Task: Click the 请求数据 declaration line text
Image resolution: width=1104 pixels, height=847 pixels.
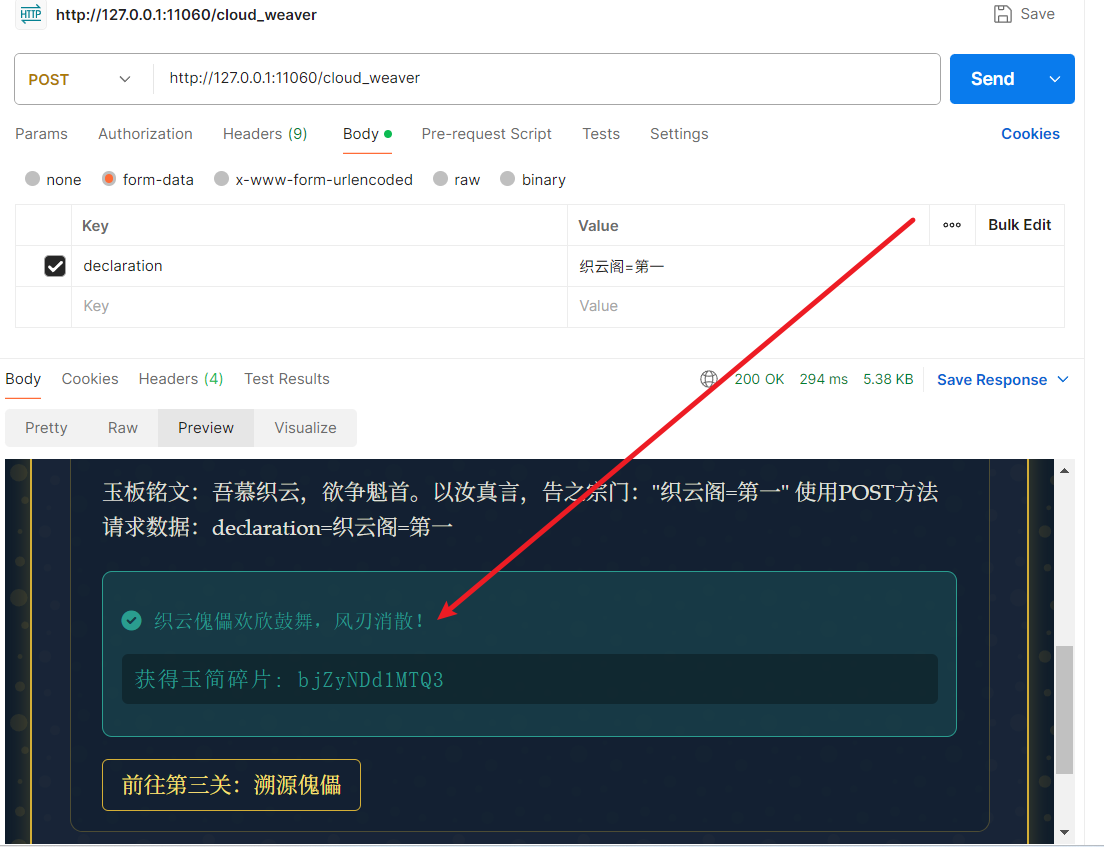Action: tap(277, 527)
